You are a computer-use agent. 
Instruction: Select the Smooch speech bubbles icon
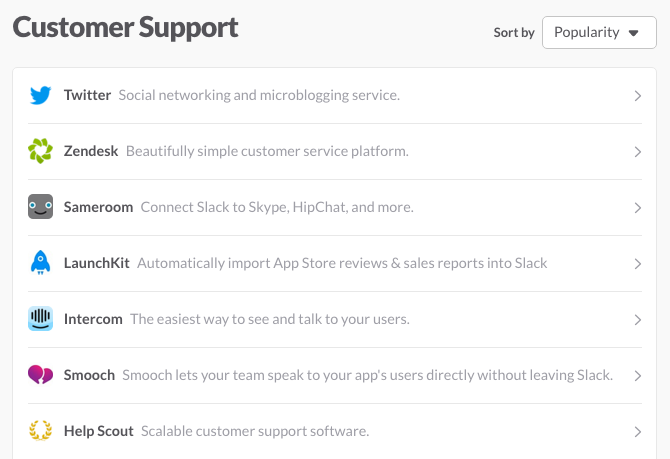(41, 375)
